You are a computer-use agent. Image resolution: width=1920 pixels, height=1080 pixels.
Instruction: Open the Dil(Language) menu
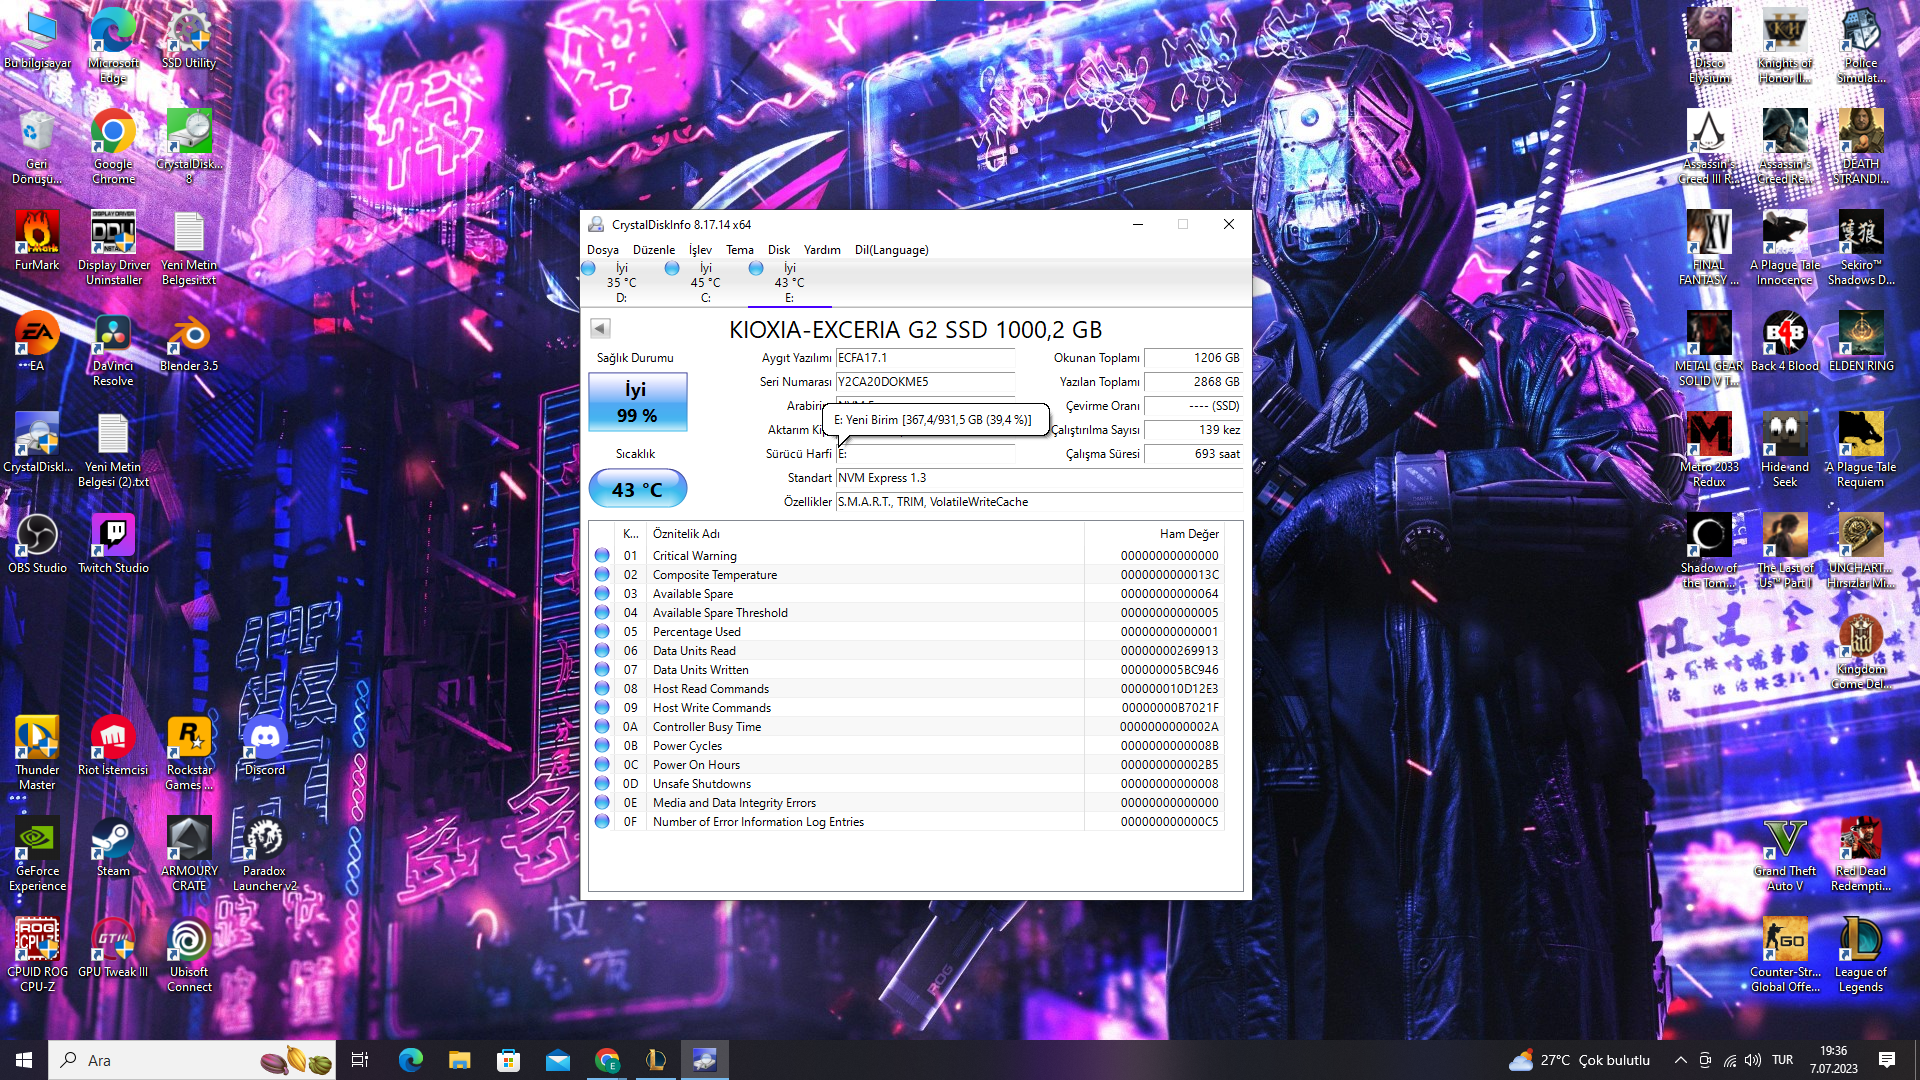891,250
